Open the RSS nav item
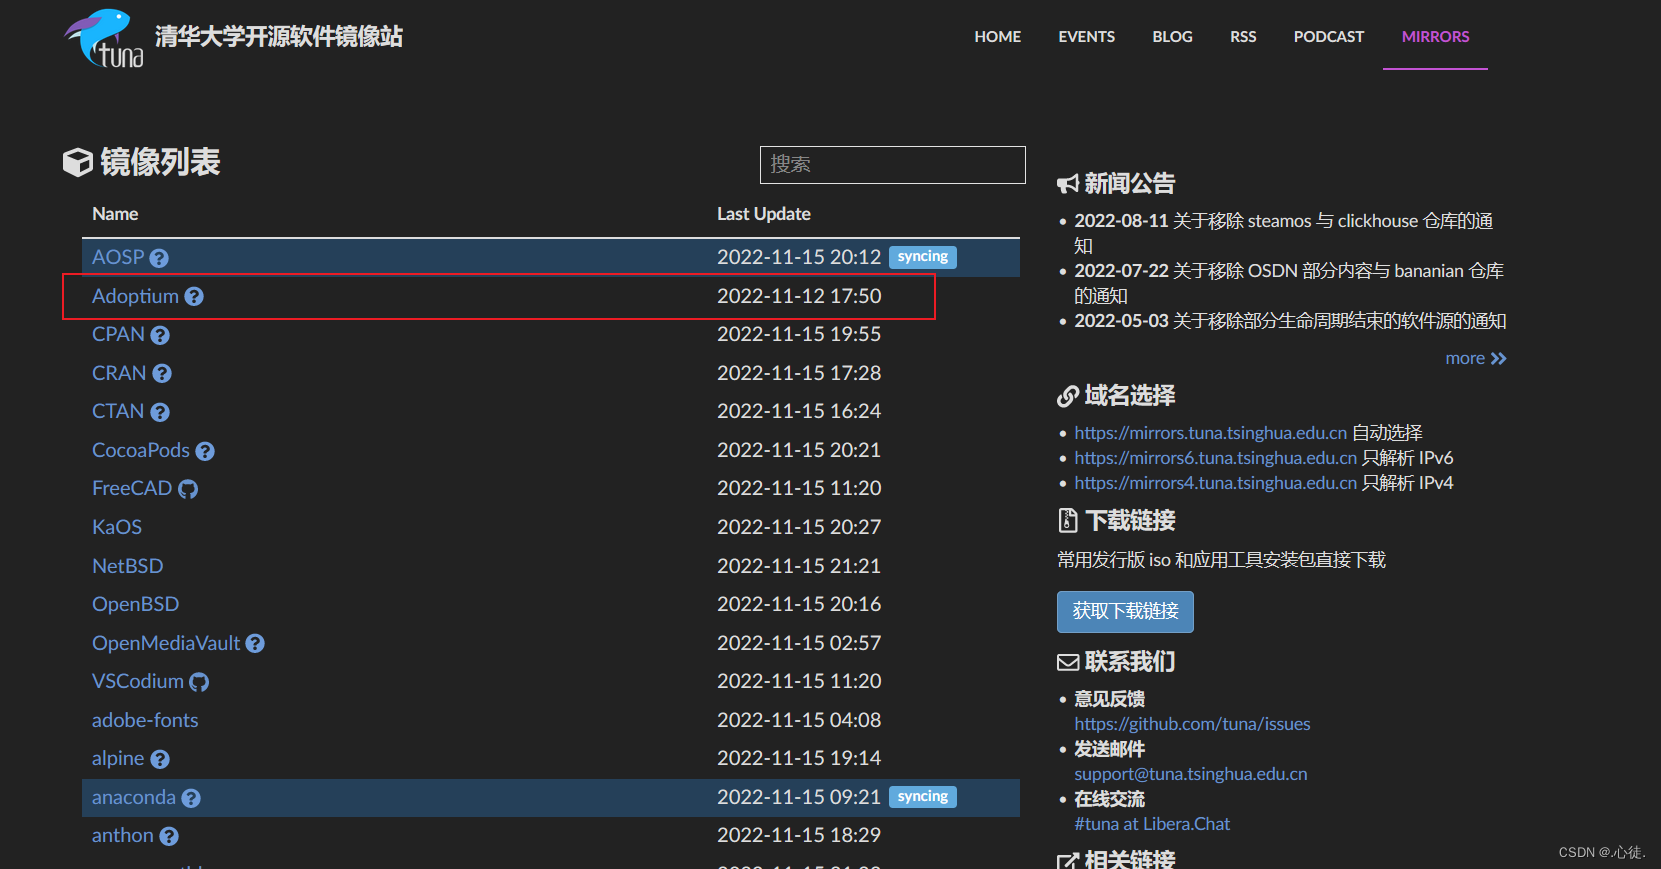 pyautogui.click(x=1243, y=37)
